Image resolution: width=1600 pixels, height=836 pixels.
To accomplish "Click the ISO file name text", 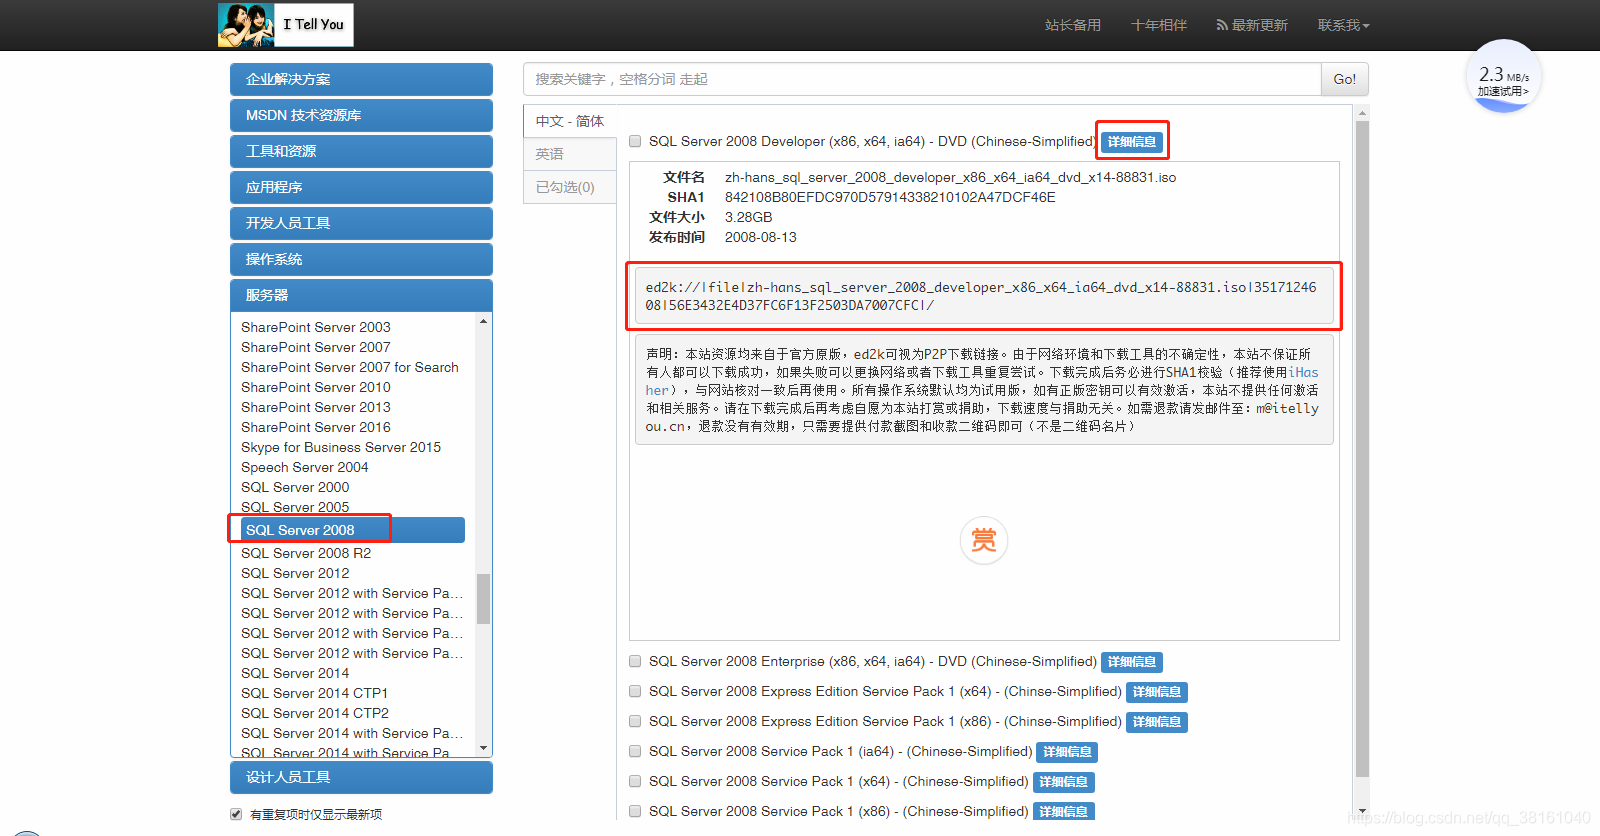I will click(950, 177).
